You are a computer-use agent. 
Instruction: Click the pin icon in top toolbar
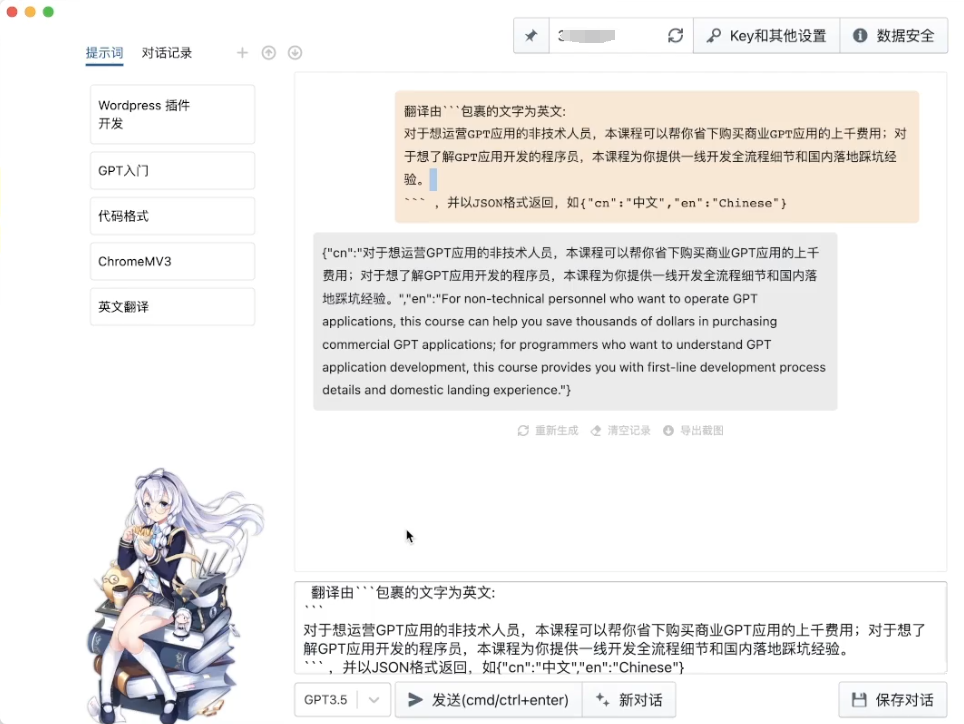531,36
